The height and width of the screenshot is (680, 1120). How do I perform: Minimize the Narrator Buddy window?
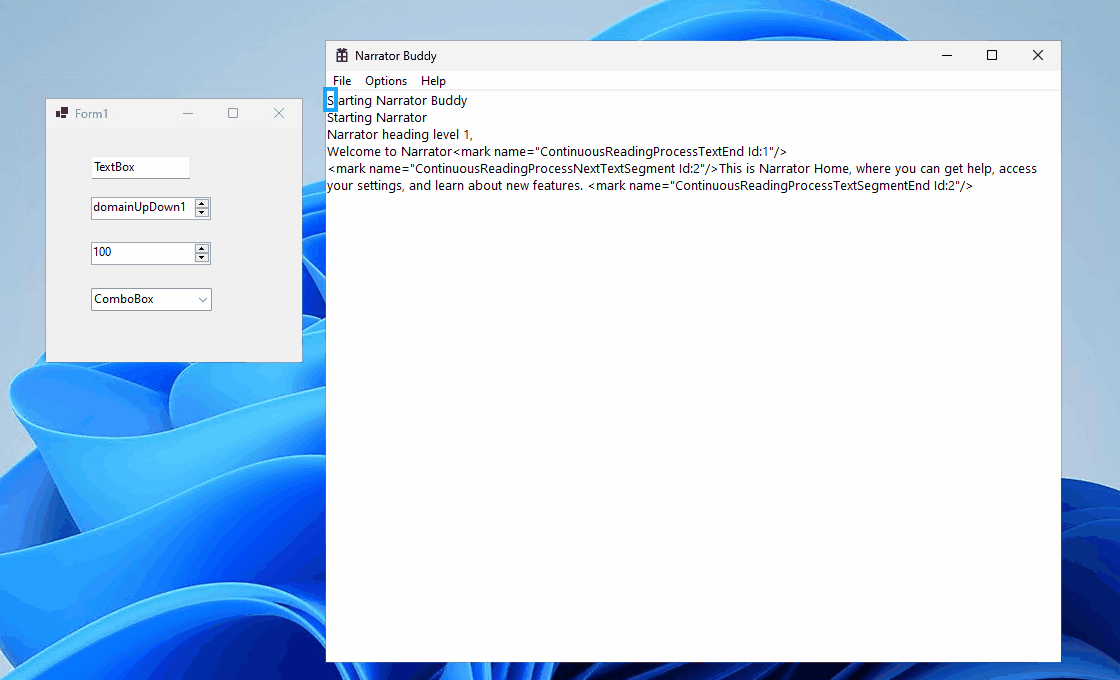pos(947,56)
